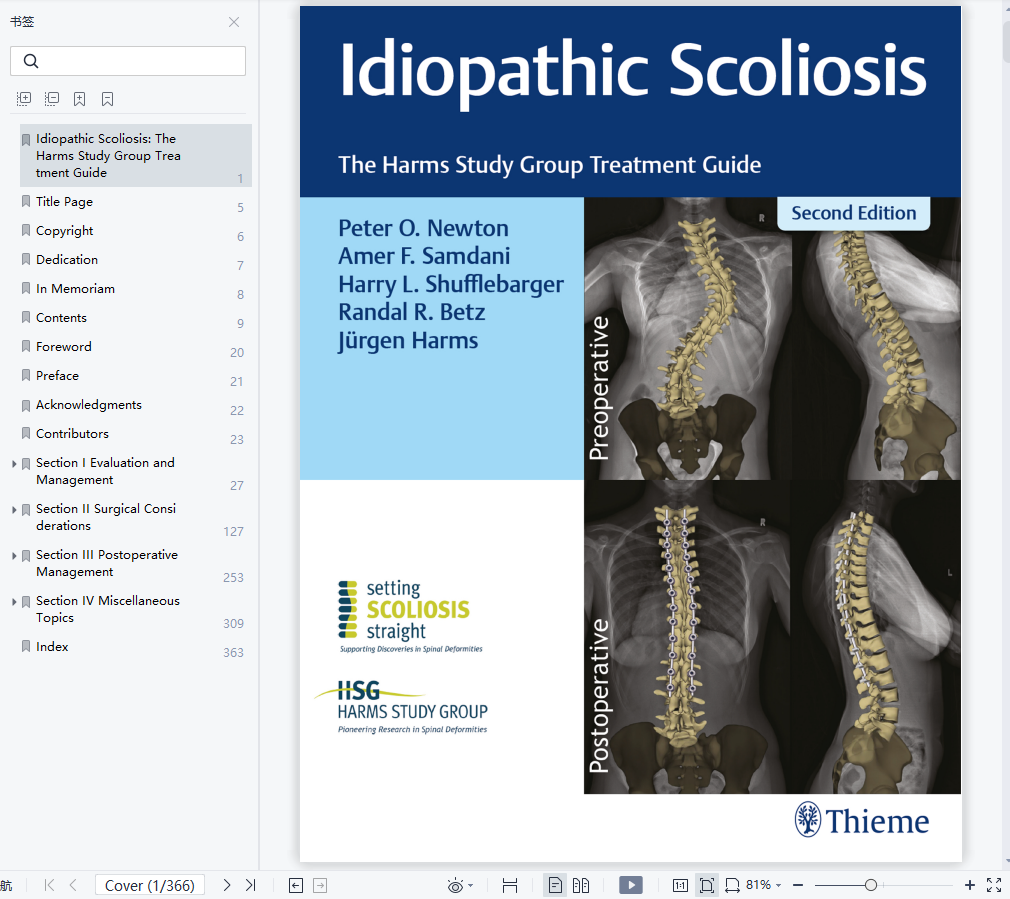Open the Acknowledgments bookmark

click(89, 404)
